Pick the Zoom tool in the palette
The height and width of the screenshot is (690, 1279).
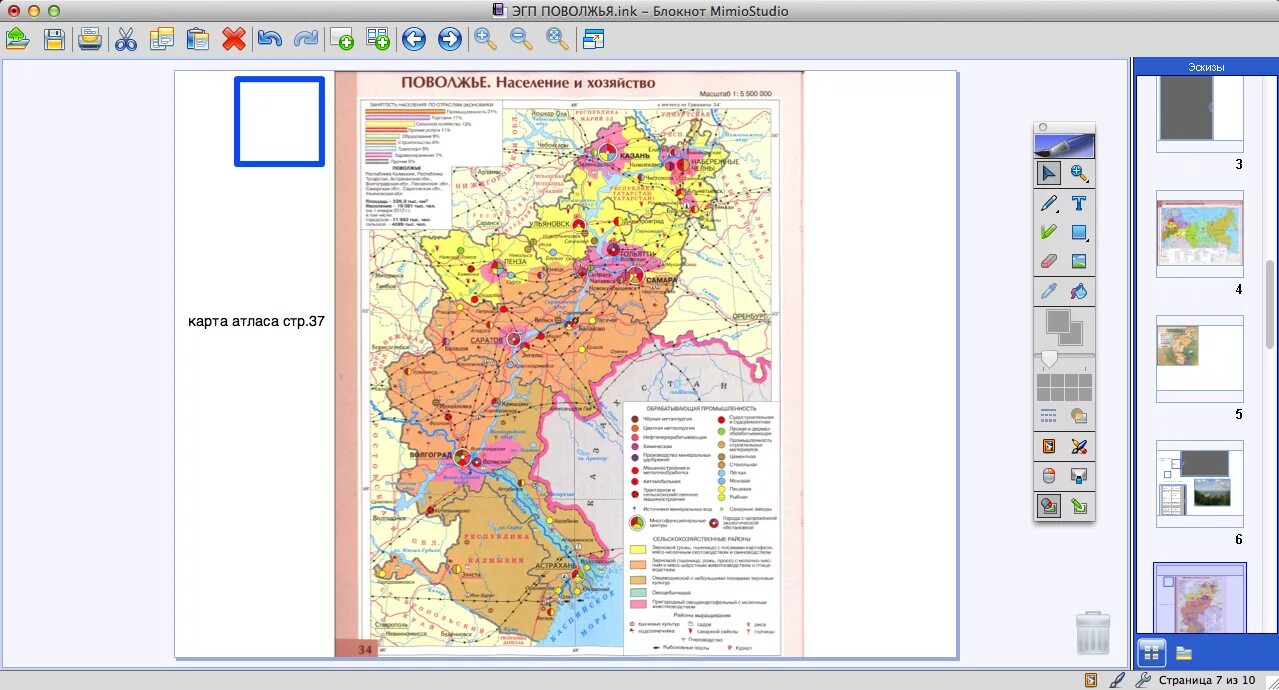(1079, 173)
